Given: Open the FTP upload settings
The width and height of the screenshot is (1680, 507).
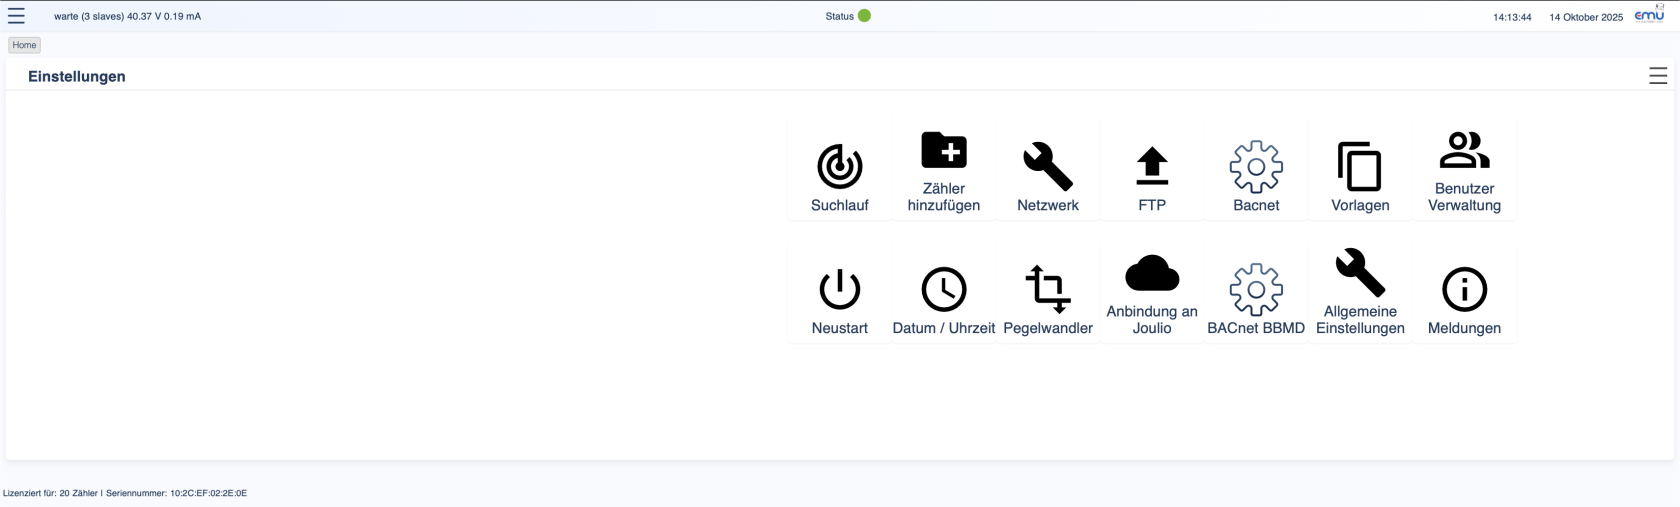Looking at the screenshot, I should 1152,167.
